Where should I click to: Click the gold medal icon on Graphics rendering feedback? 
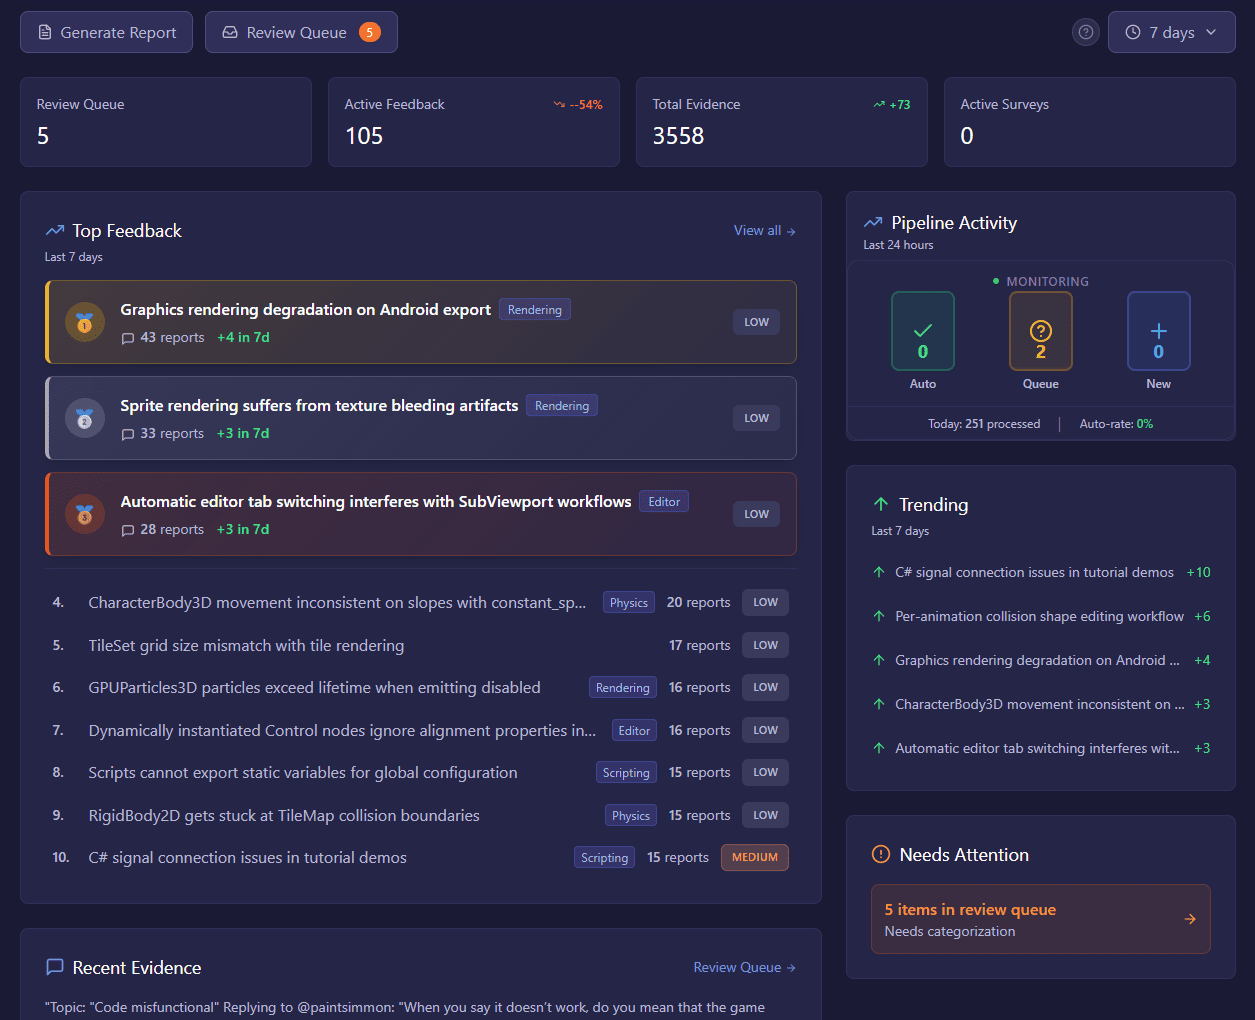click(x=85, y=322)
